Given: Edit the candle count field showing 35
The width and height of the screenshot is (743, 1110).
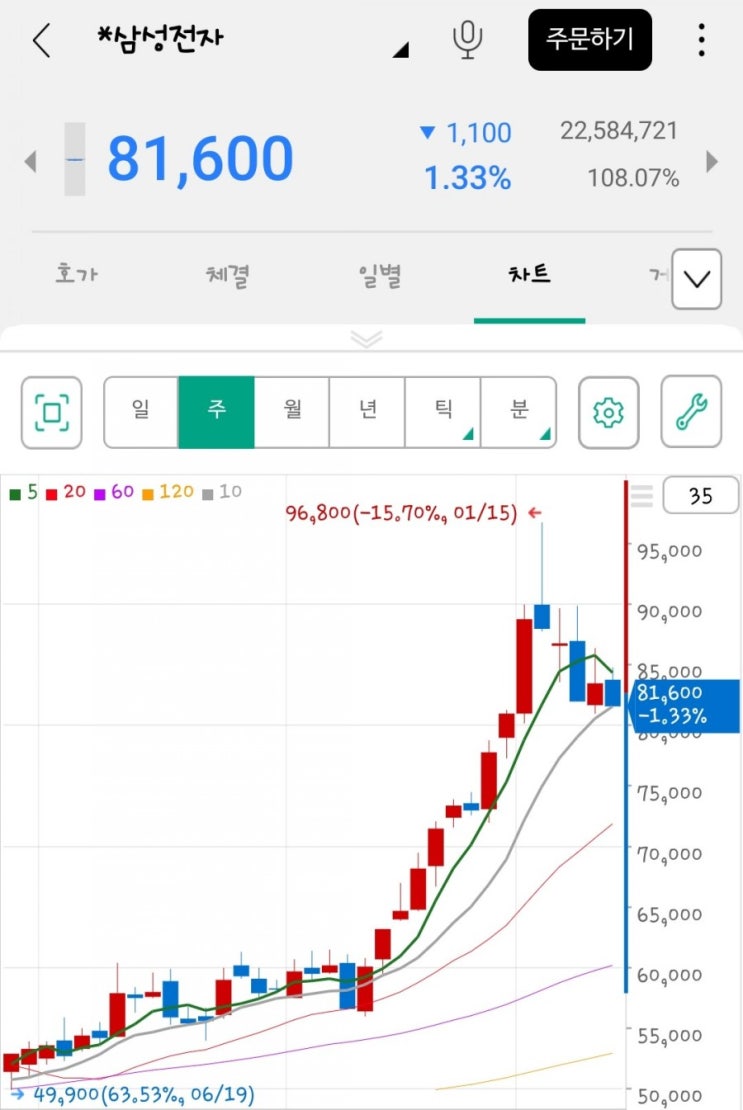Looking at the screenshot, I should 701,496.
